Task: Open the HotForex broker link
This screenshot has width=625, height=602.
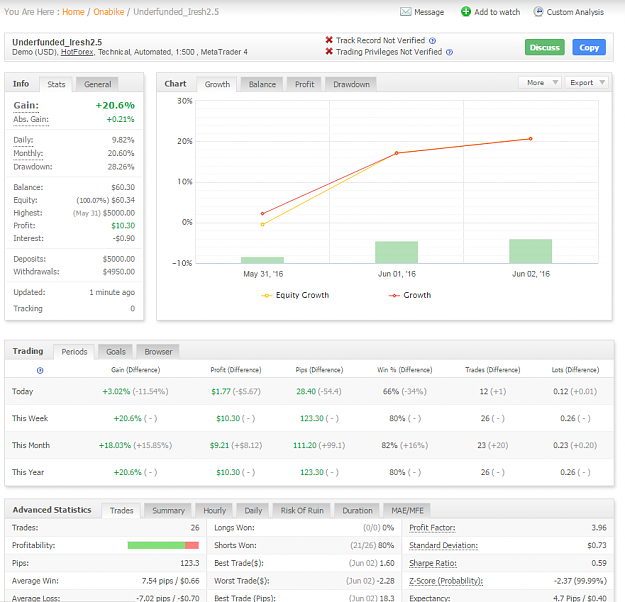Action: [77, 52]
